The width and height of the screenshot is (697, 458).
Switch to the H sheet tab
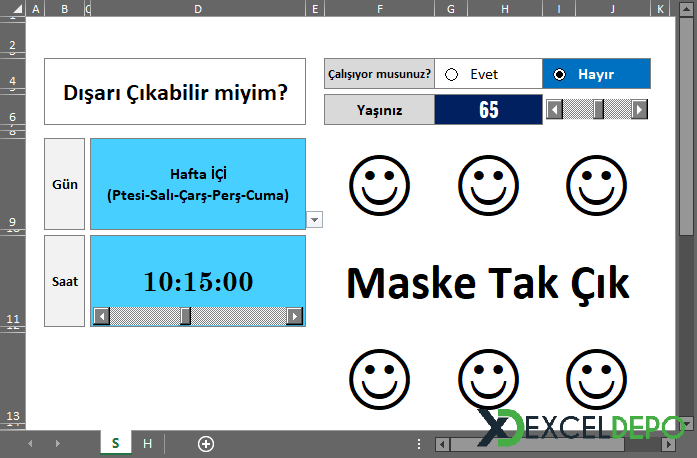click(x=147, y=443)
